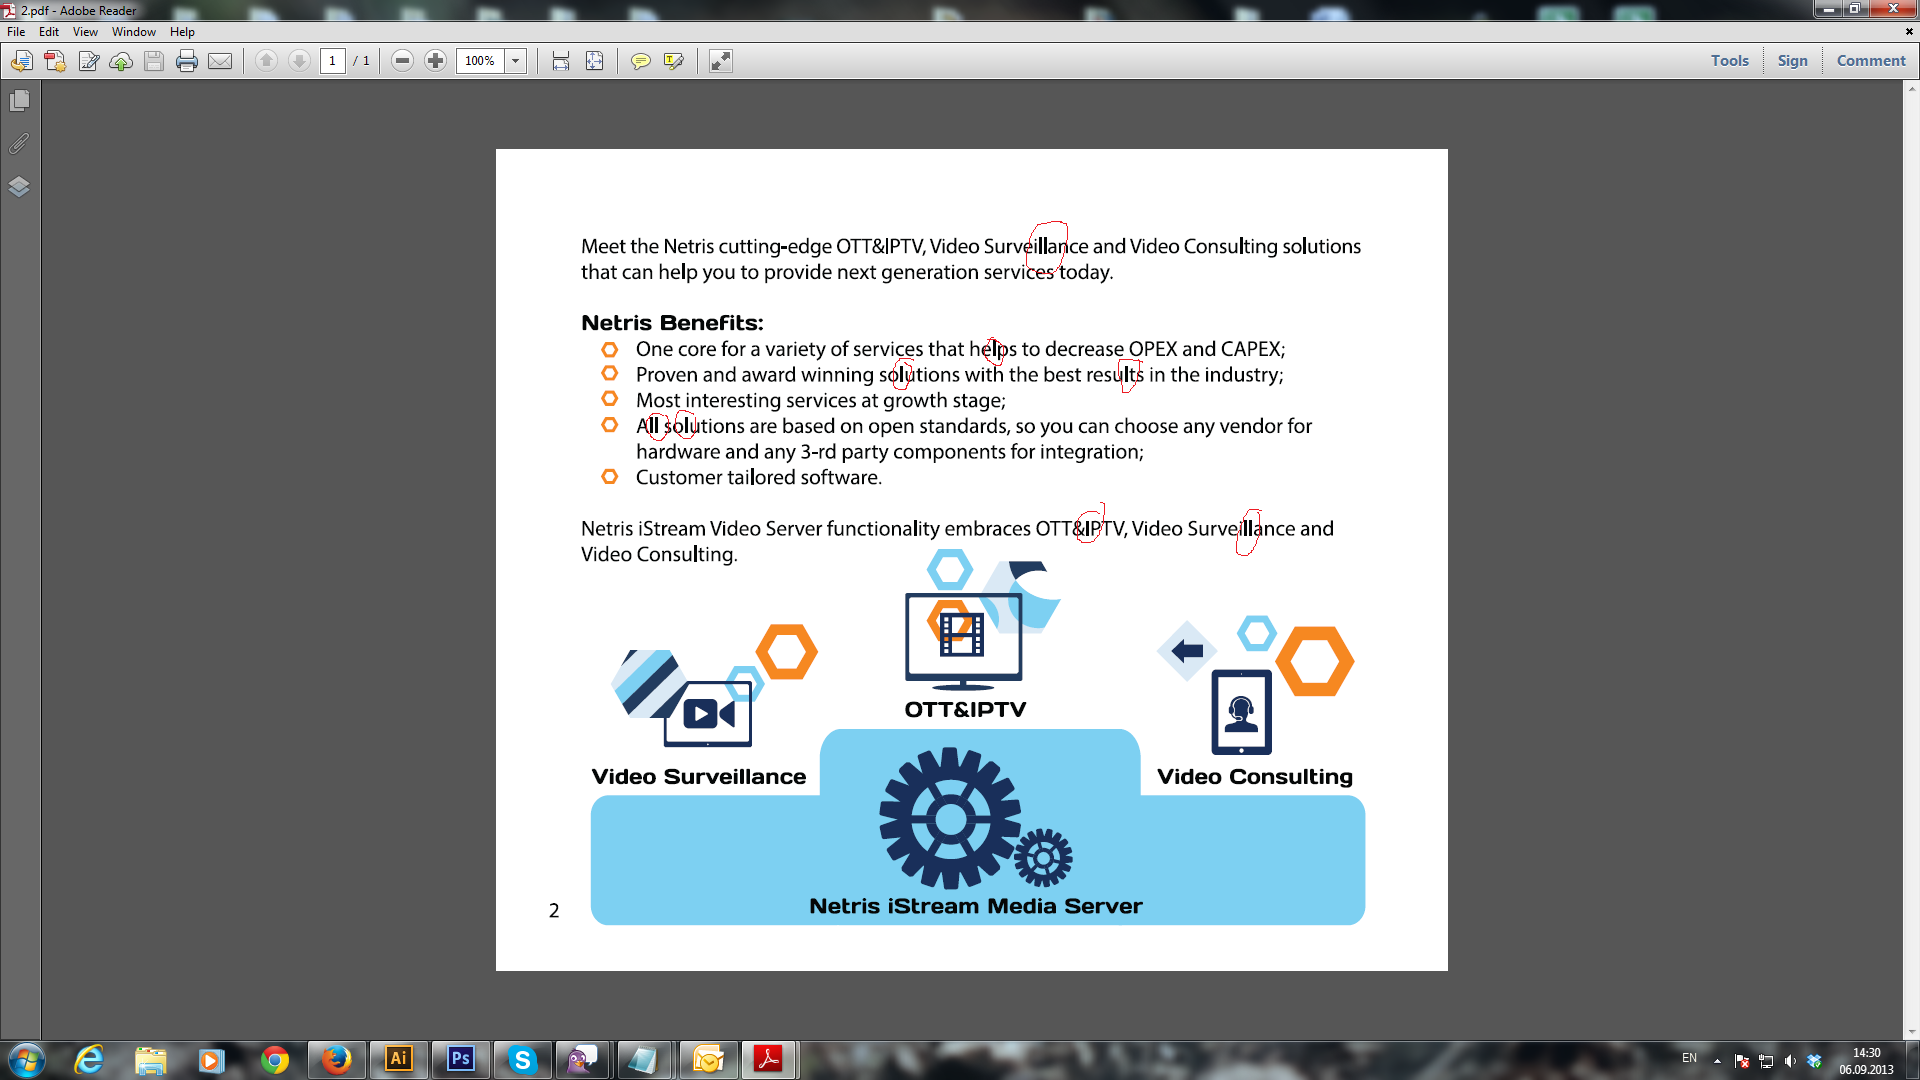Click the Save floppy disk icon

(154, 61)
